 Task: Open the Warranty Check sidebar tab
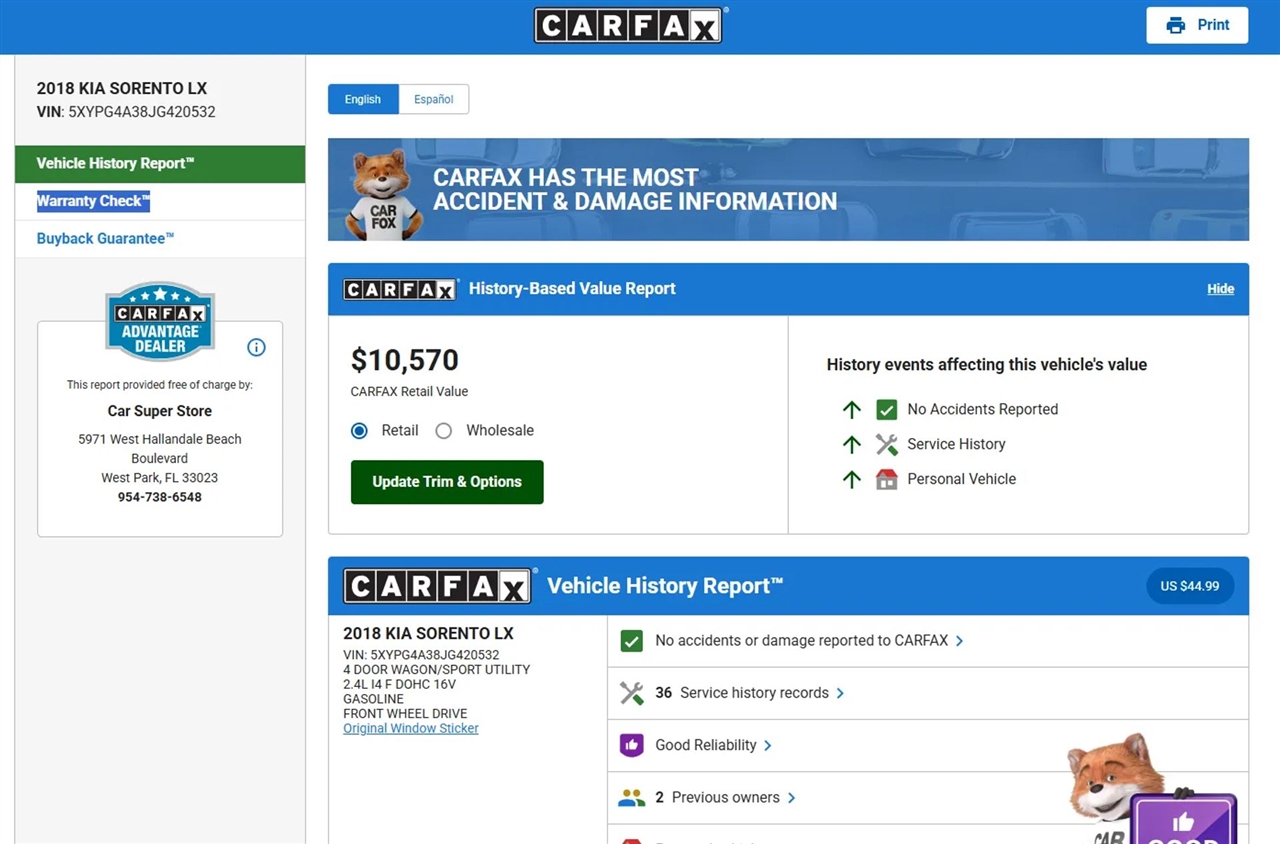click(93, 201)
